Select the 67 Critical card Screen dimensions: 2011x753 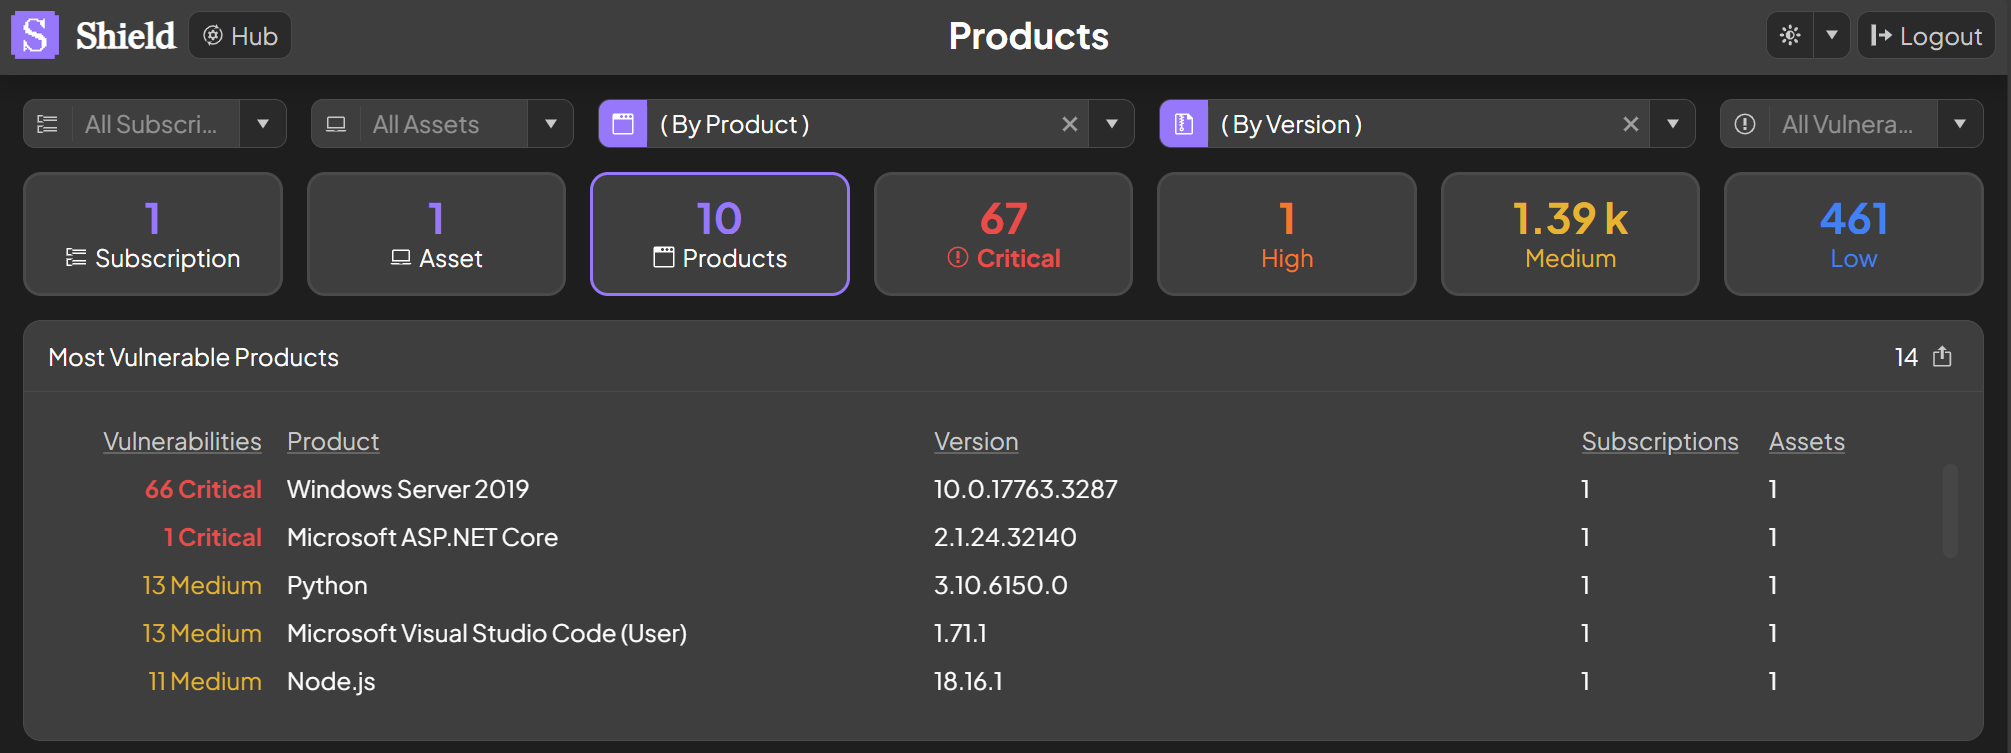[1003, 234]
